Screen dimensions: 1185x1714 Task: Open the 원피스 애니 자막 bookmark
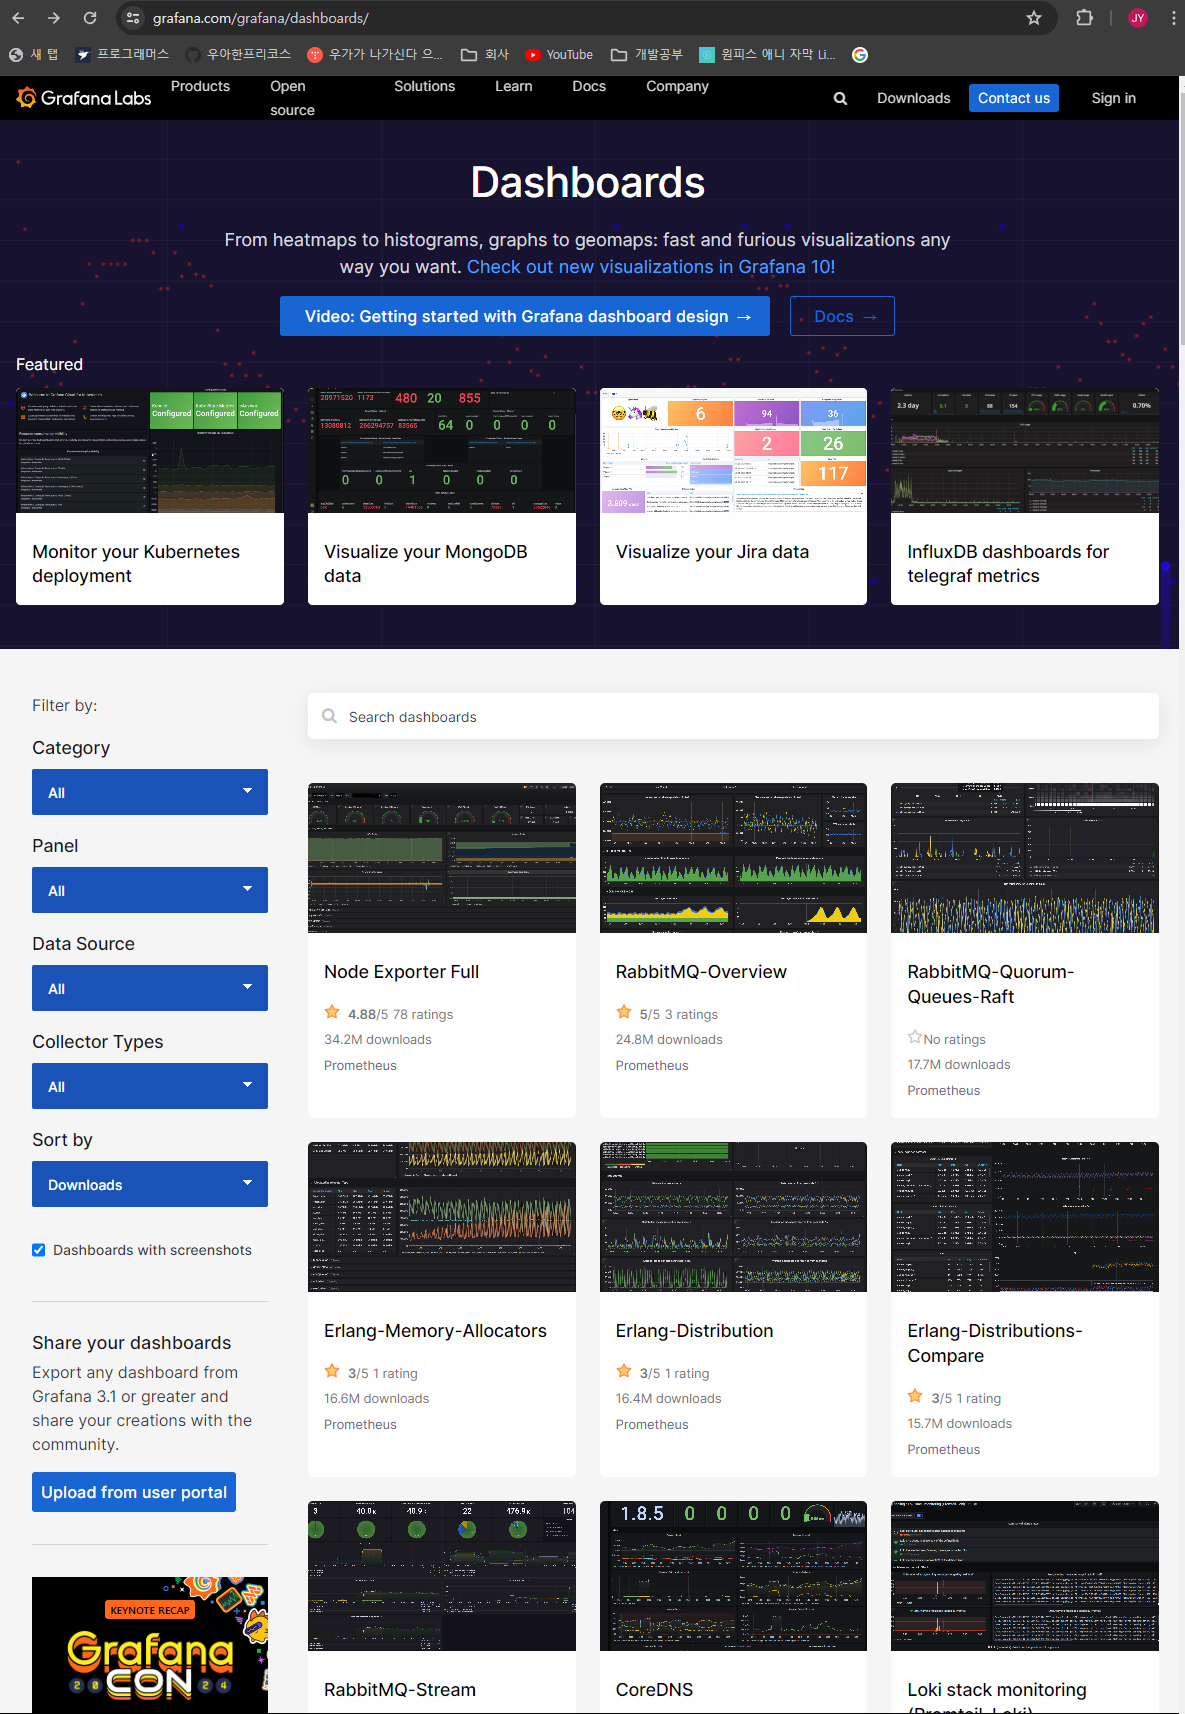[x=767, y=55]
